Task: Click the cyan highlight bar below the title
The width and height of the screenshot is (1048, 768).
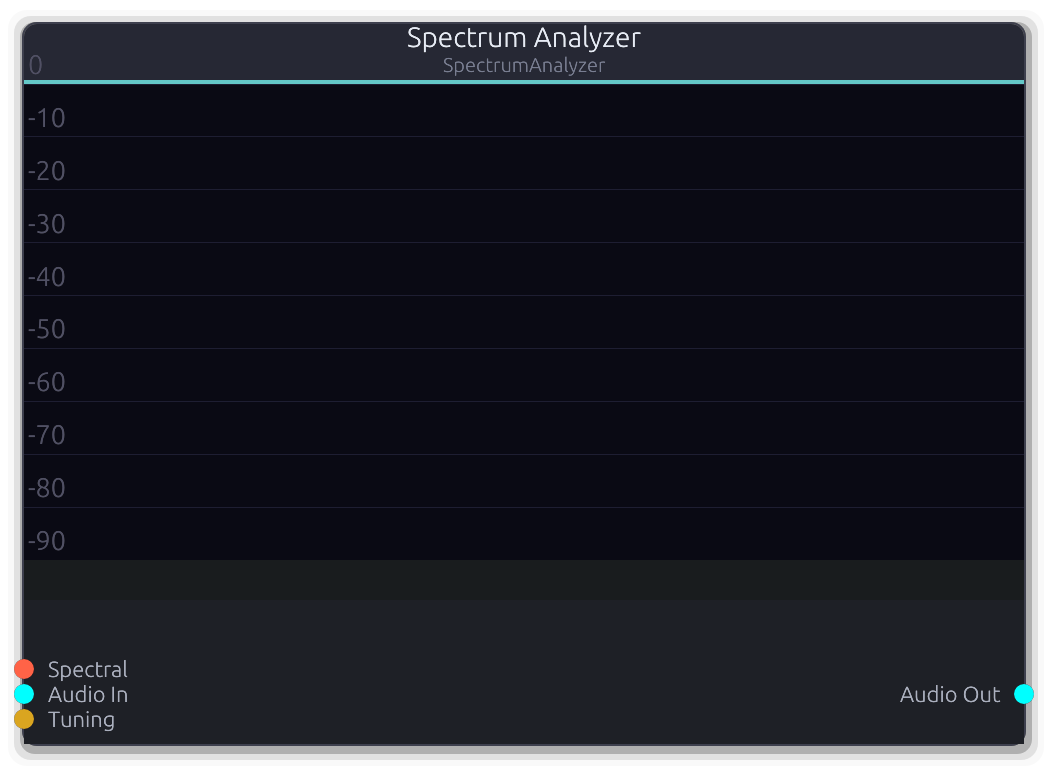Action: (523, 80)
